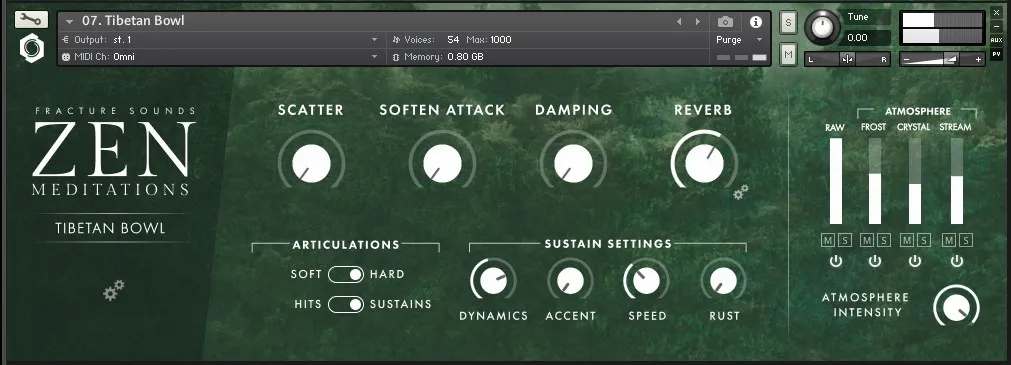
Task: Click the memory chip icon
Action: [396, 57]
